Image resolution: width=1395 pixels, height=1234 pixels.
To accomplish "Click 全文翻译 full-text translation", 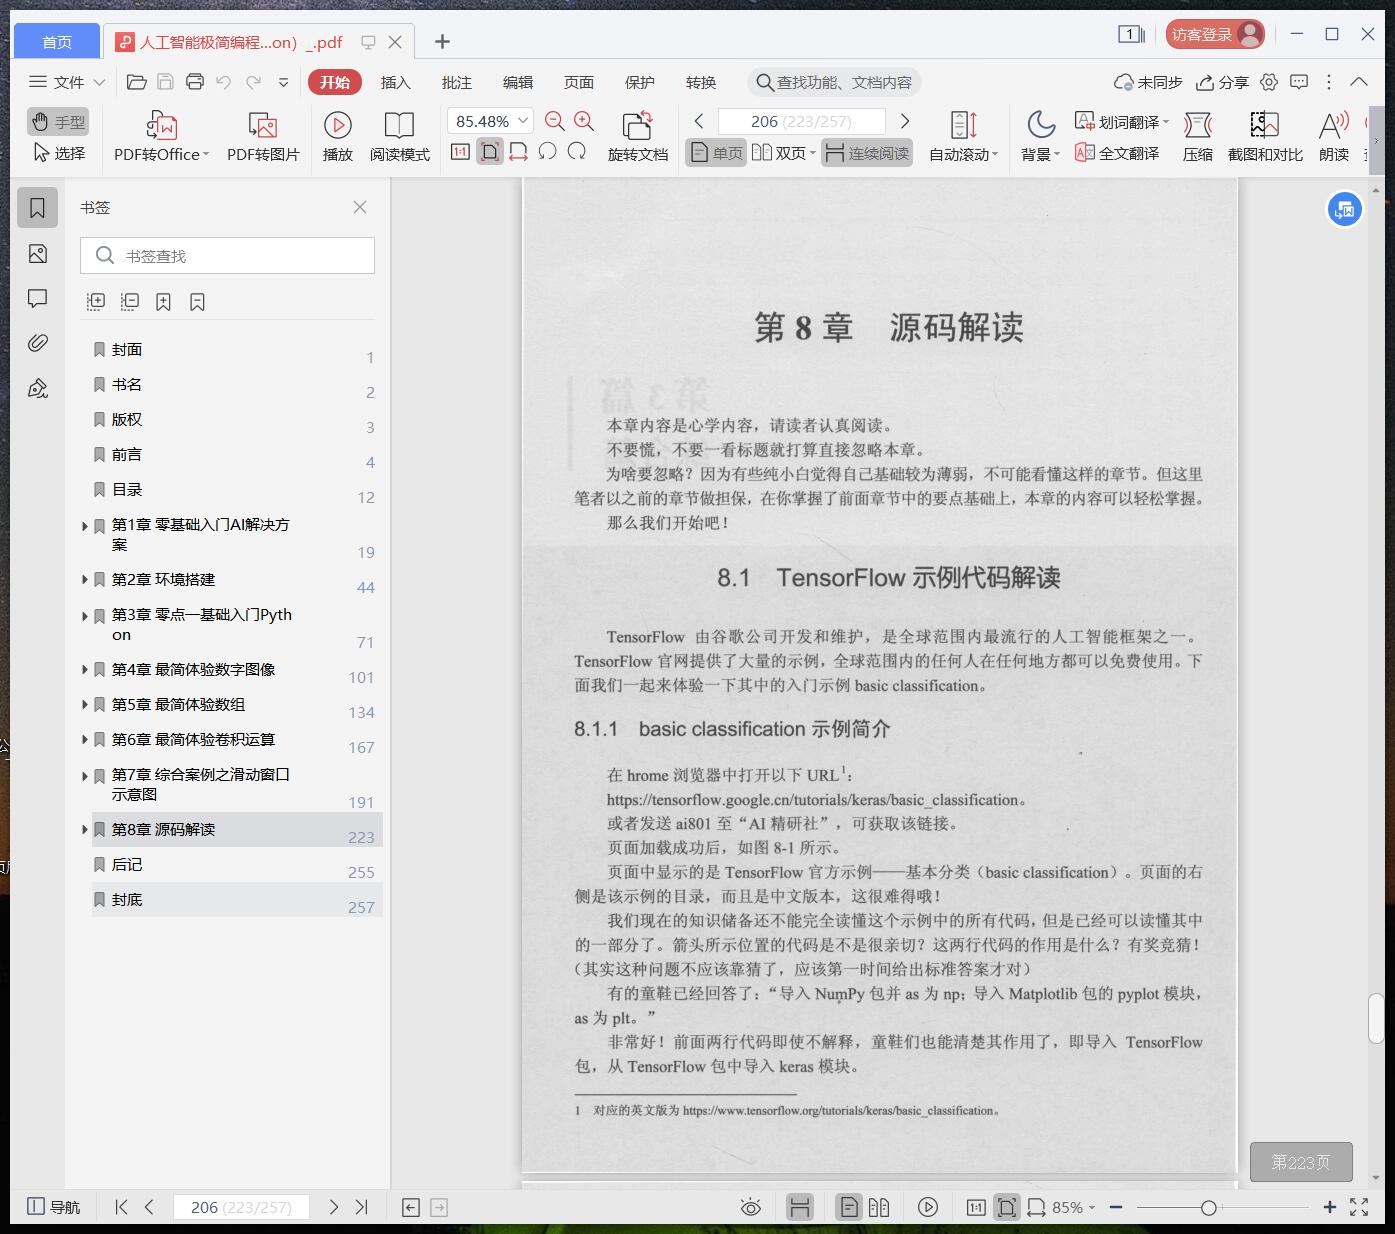I will [x=1117, y=153].
